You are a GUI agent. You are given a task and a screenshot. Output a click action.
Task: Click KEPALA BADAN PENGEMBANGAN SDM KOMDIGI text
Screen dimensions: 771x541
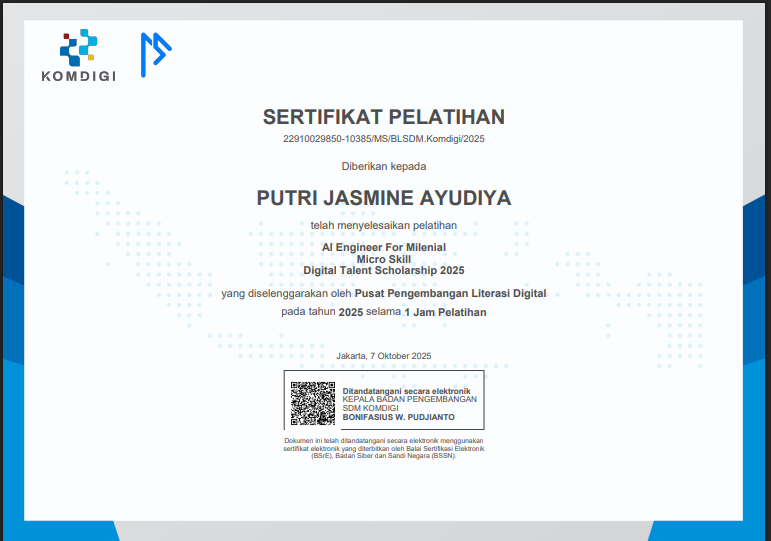[x=410, y=404]
